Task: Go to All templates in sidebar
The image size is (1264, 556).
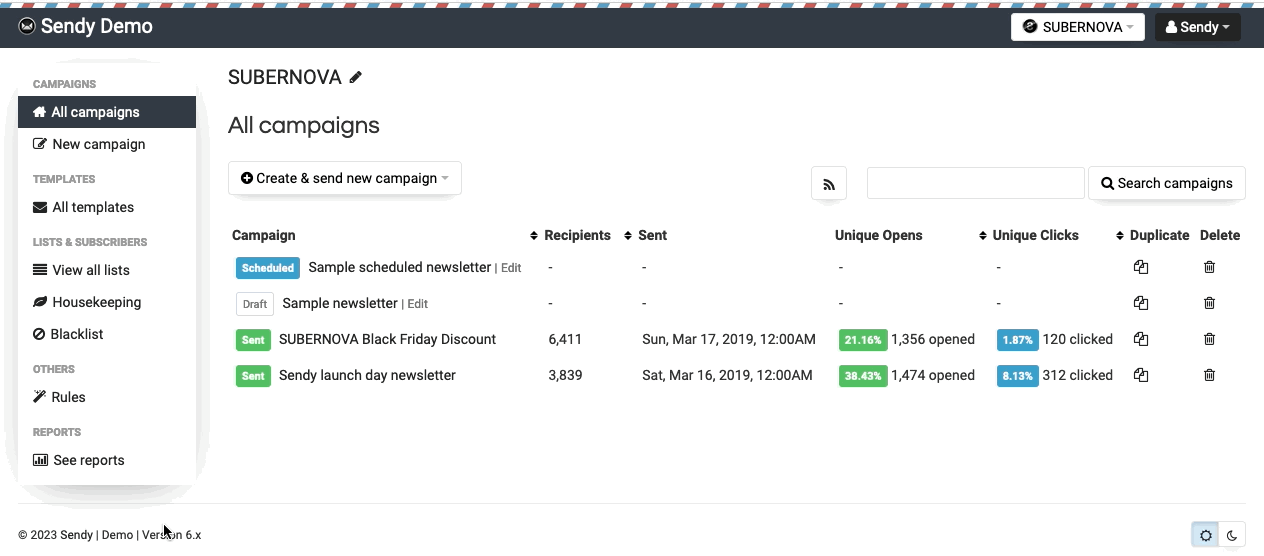Action: [107, 207]
